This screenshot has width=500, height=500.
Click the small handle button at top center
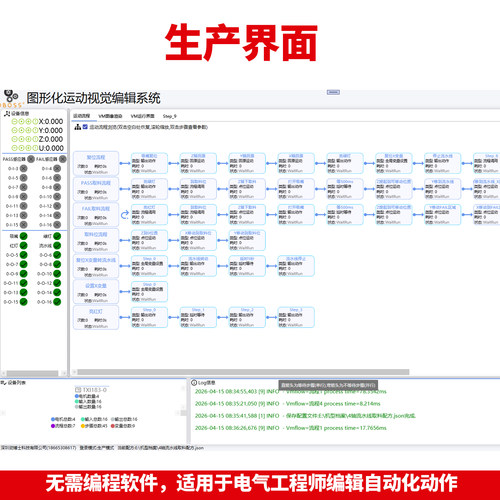[x=333, y=92]
